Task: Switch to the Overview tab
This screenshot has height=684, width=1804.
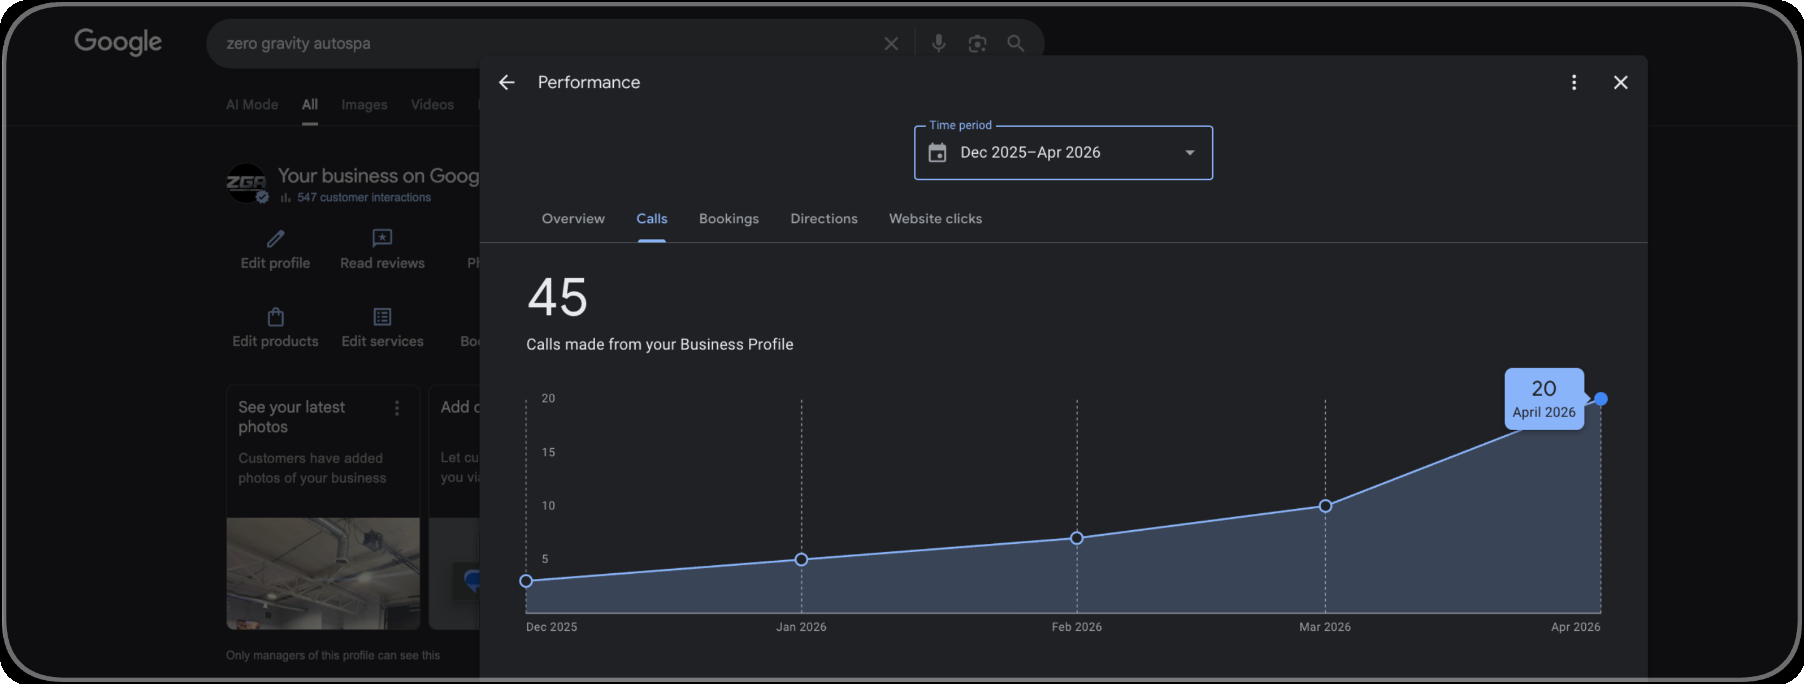Action: click(x=573, y=219)
